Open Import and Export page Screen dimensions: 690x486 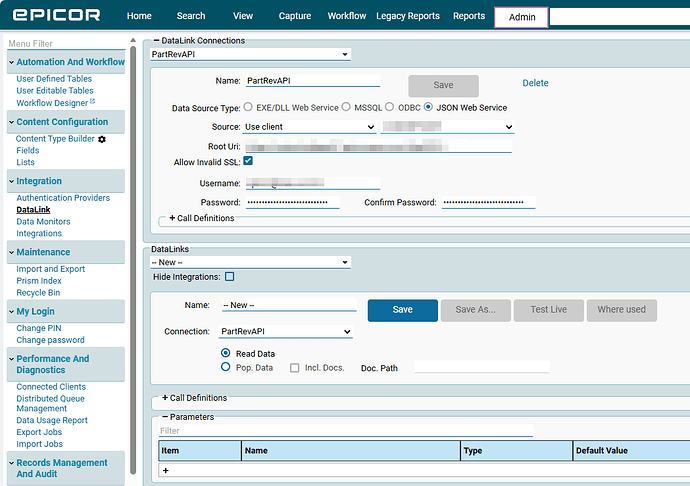[x=51, y=269]
